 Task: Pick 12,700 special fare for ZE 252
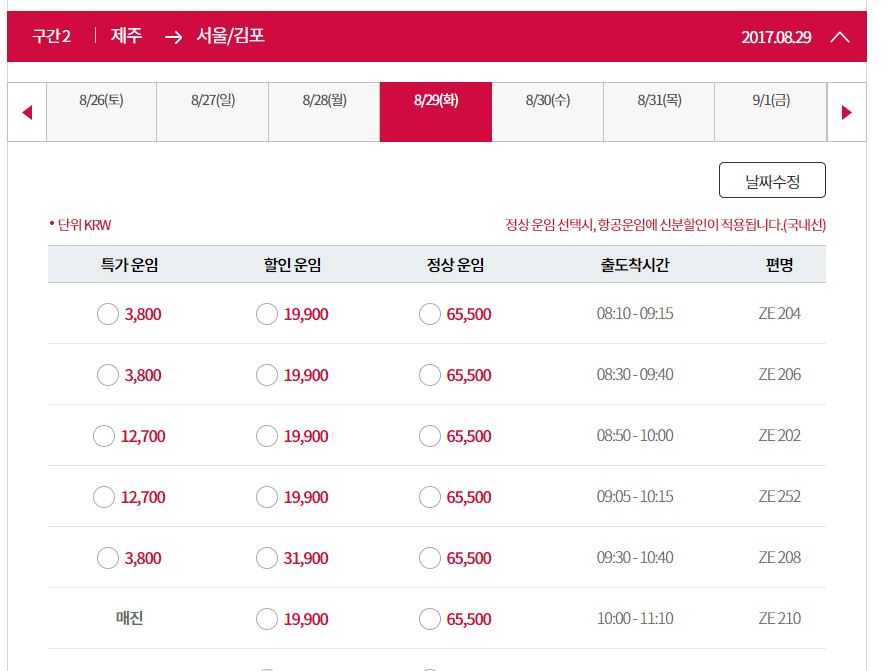coord(104,498)
